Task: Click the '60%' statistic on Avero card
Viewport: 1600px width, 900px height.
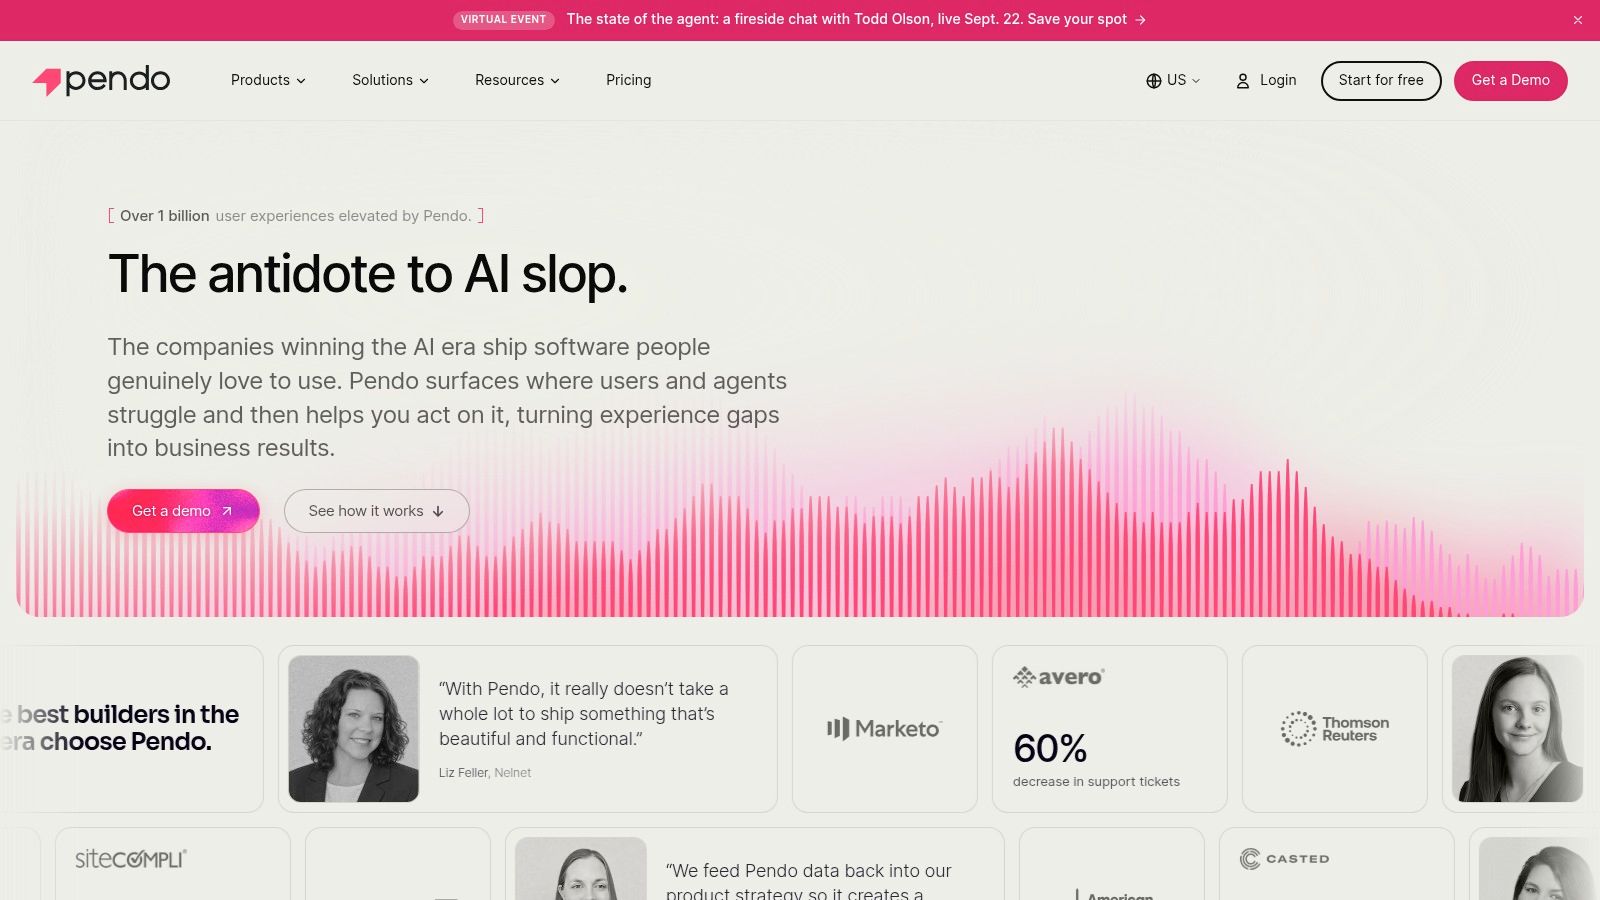Action: point(1050,748)
